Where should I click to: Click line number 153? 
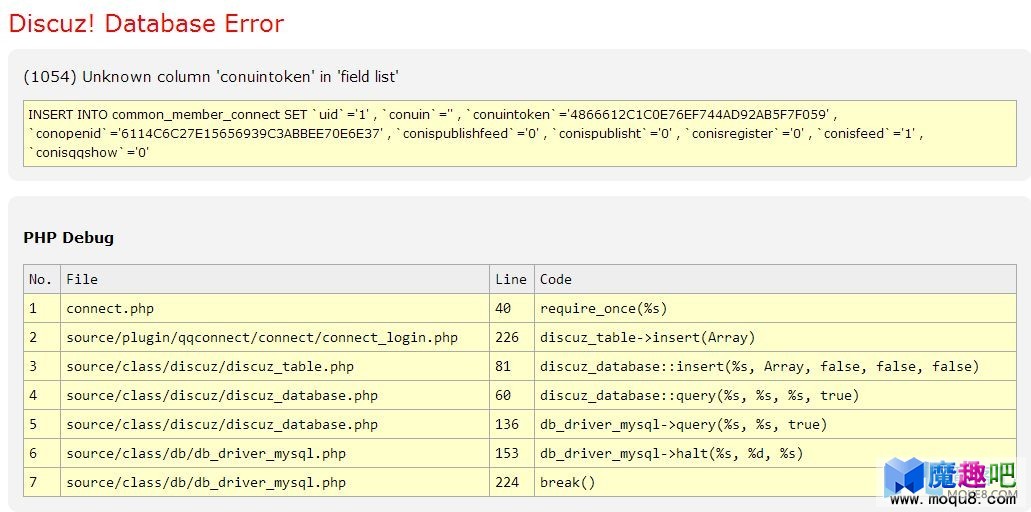click(x=507, y=453)
